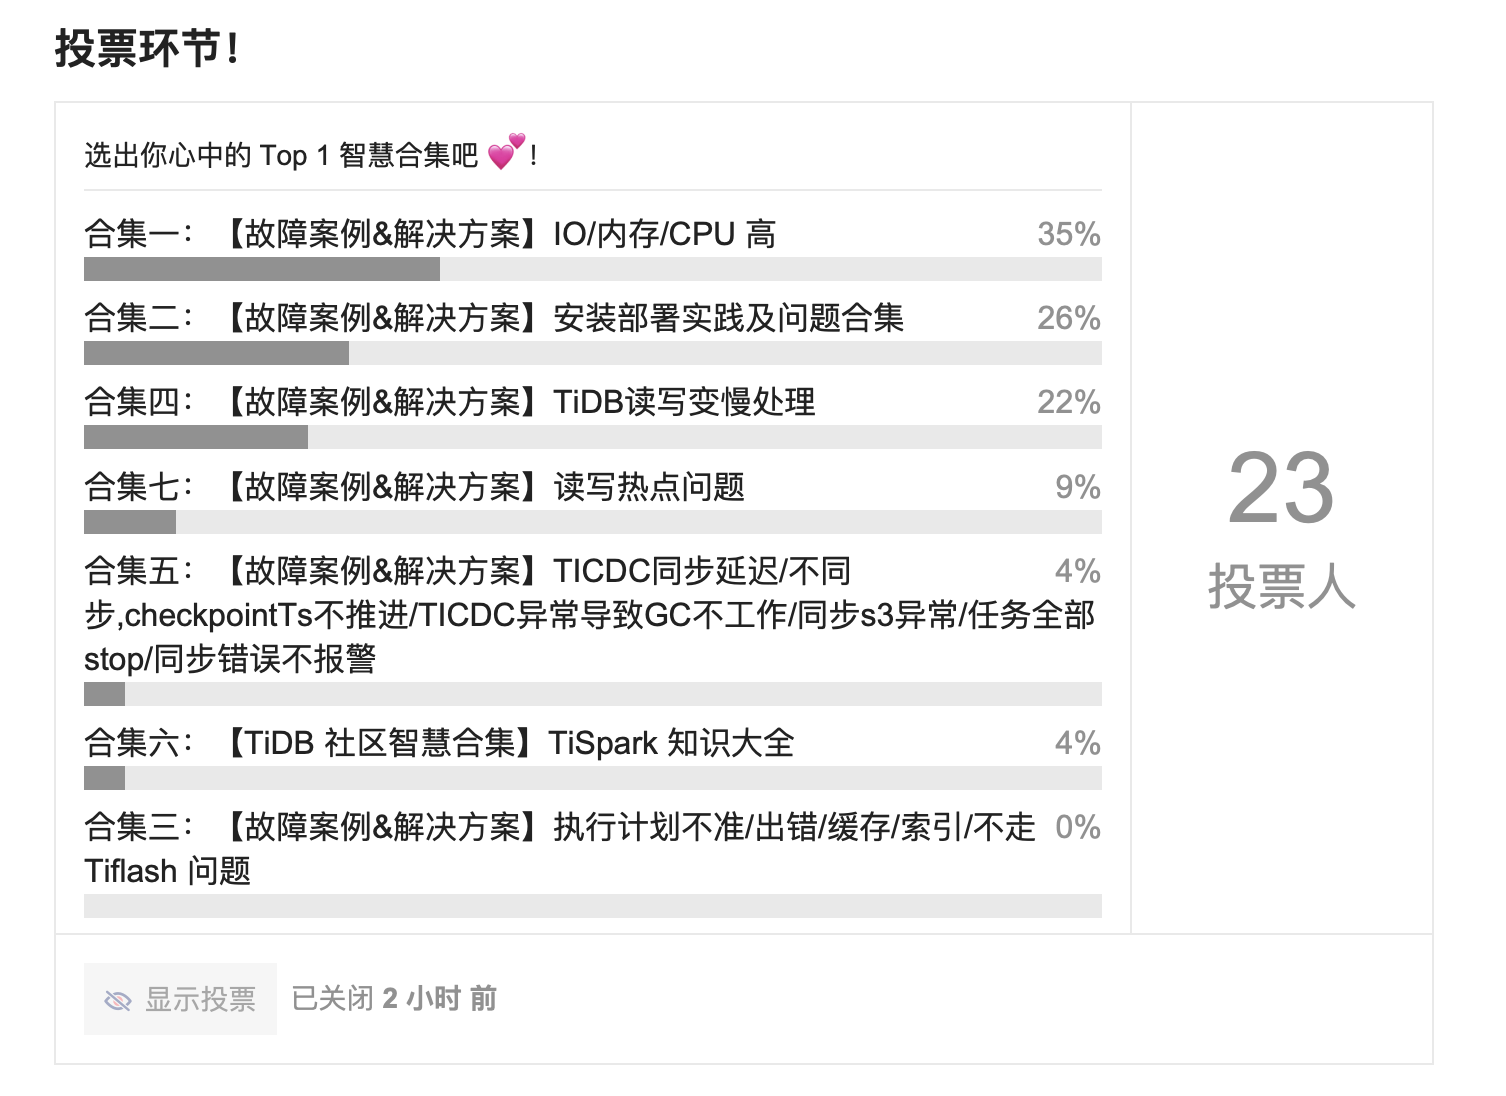
Task: Click the 22% result progress bar
Action: pos(592,437)
